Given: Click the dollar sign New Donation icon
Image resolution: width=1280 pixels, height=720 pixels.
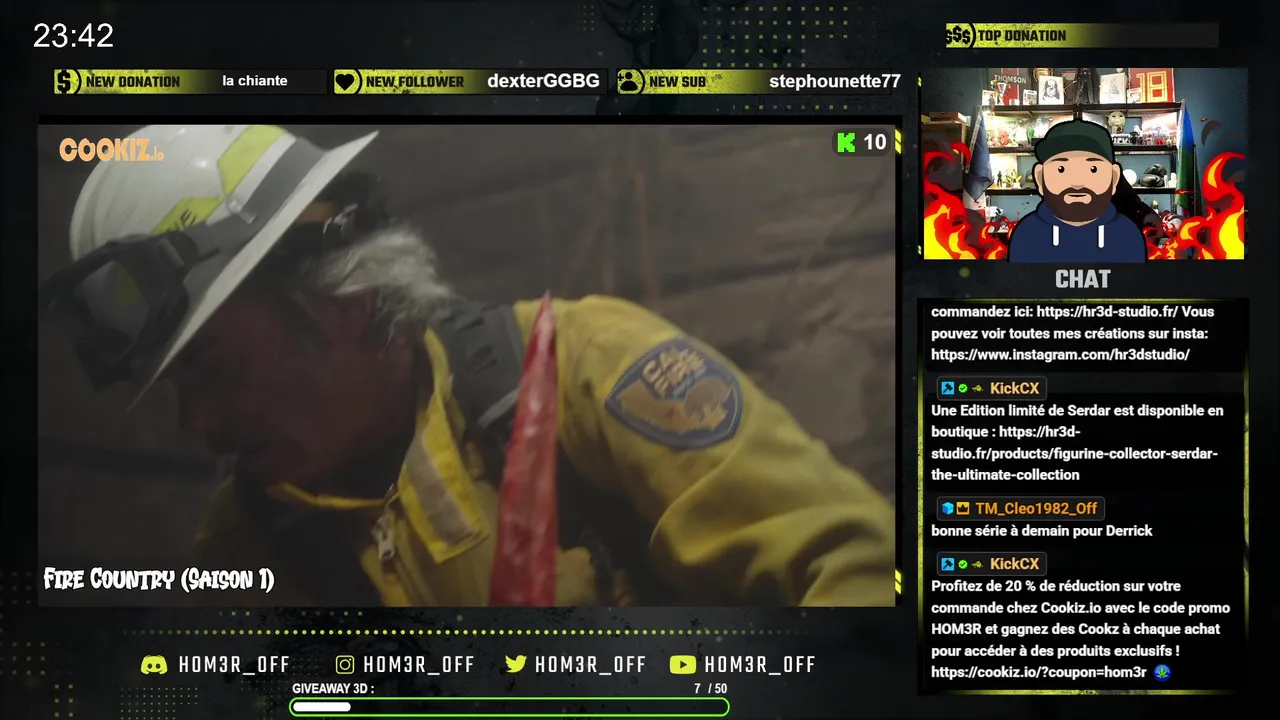Looking at the screenshot, I should point(67,82).
